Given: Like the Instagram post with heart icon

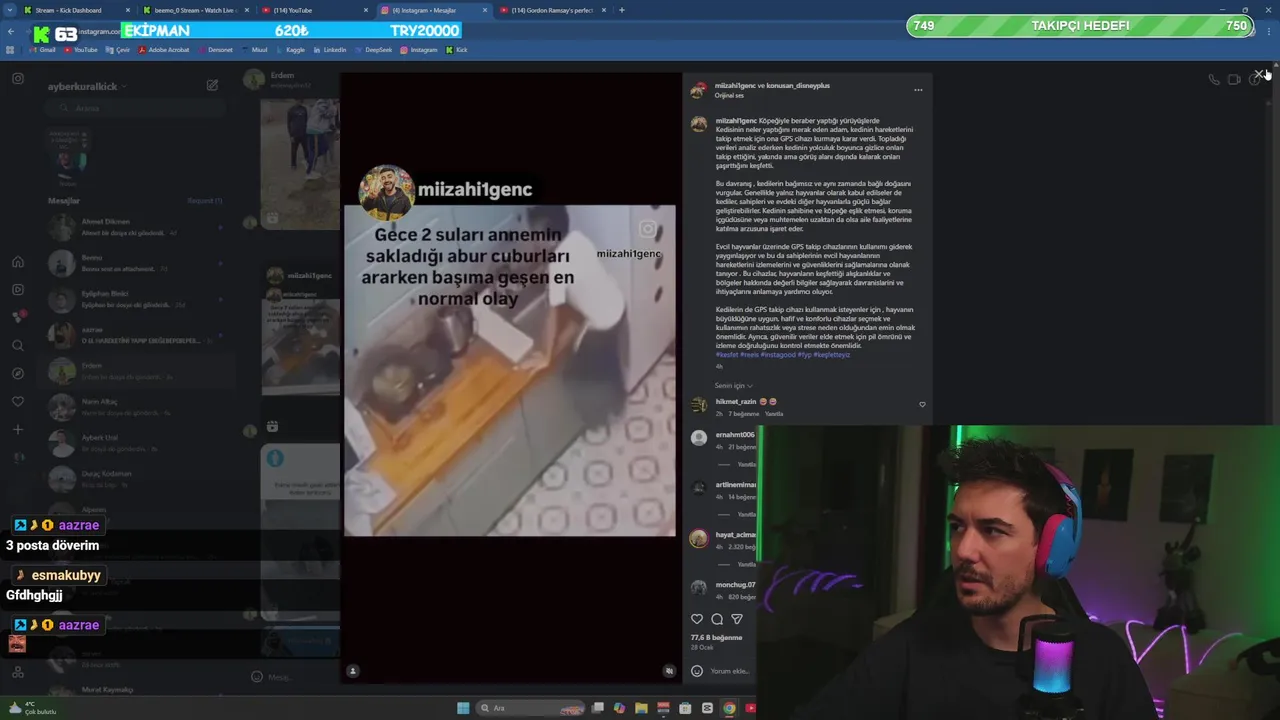Looking at the screenshot, I should (697, 619).
